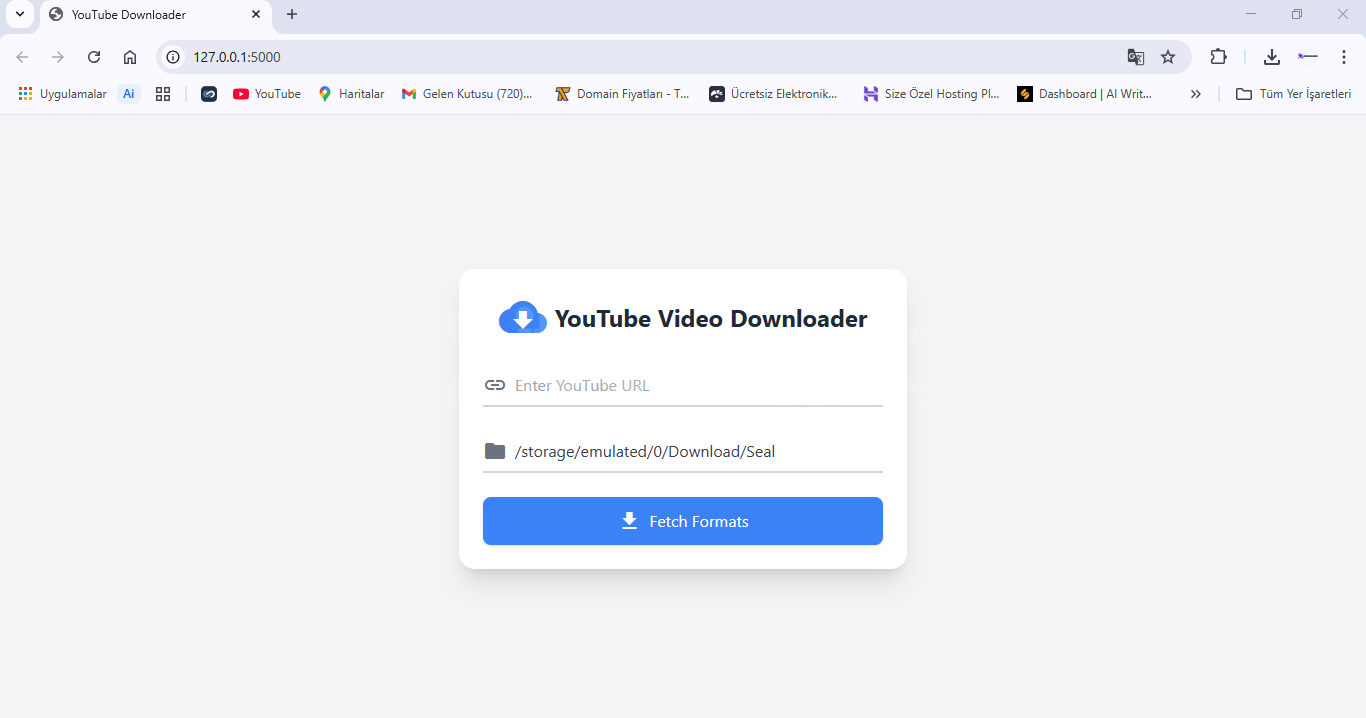Image resolution: width=1366 pixels, height=718 pixels.
Task: Open the Ücretsiz Elektronik bookmark
Action: 774,94
